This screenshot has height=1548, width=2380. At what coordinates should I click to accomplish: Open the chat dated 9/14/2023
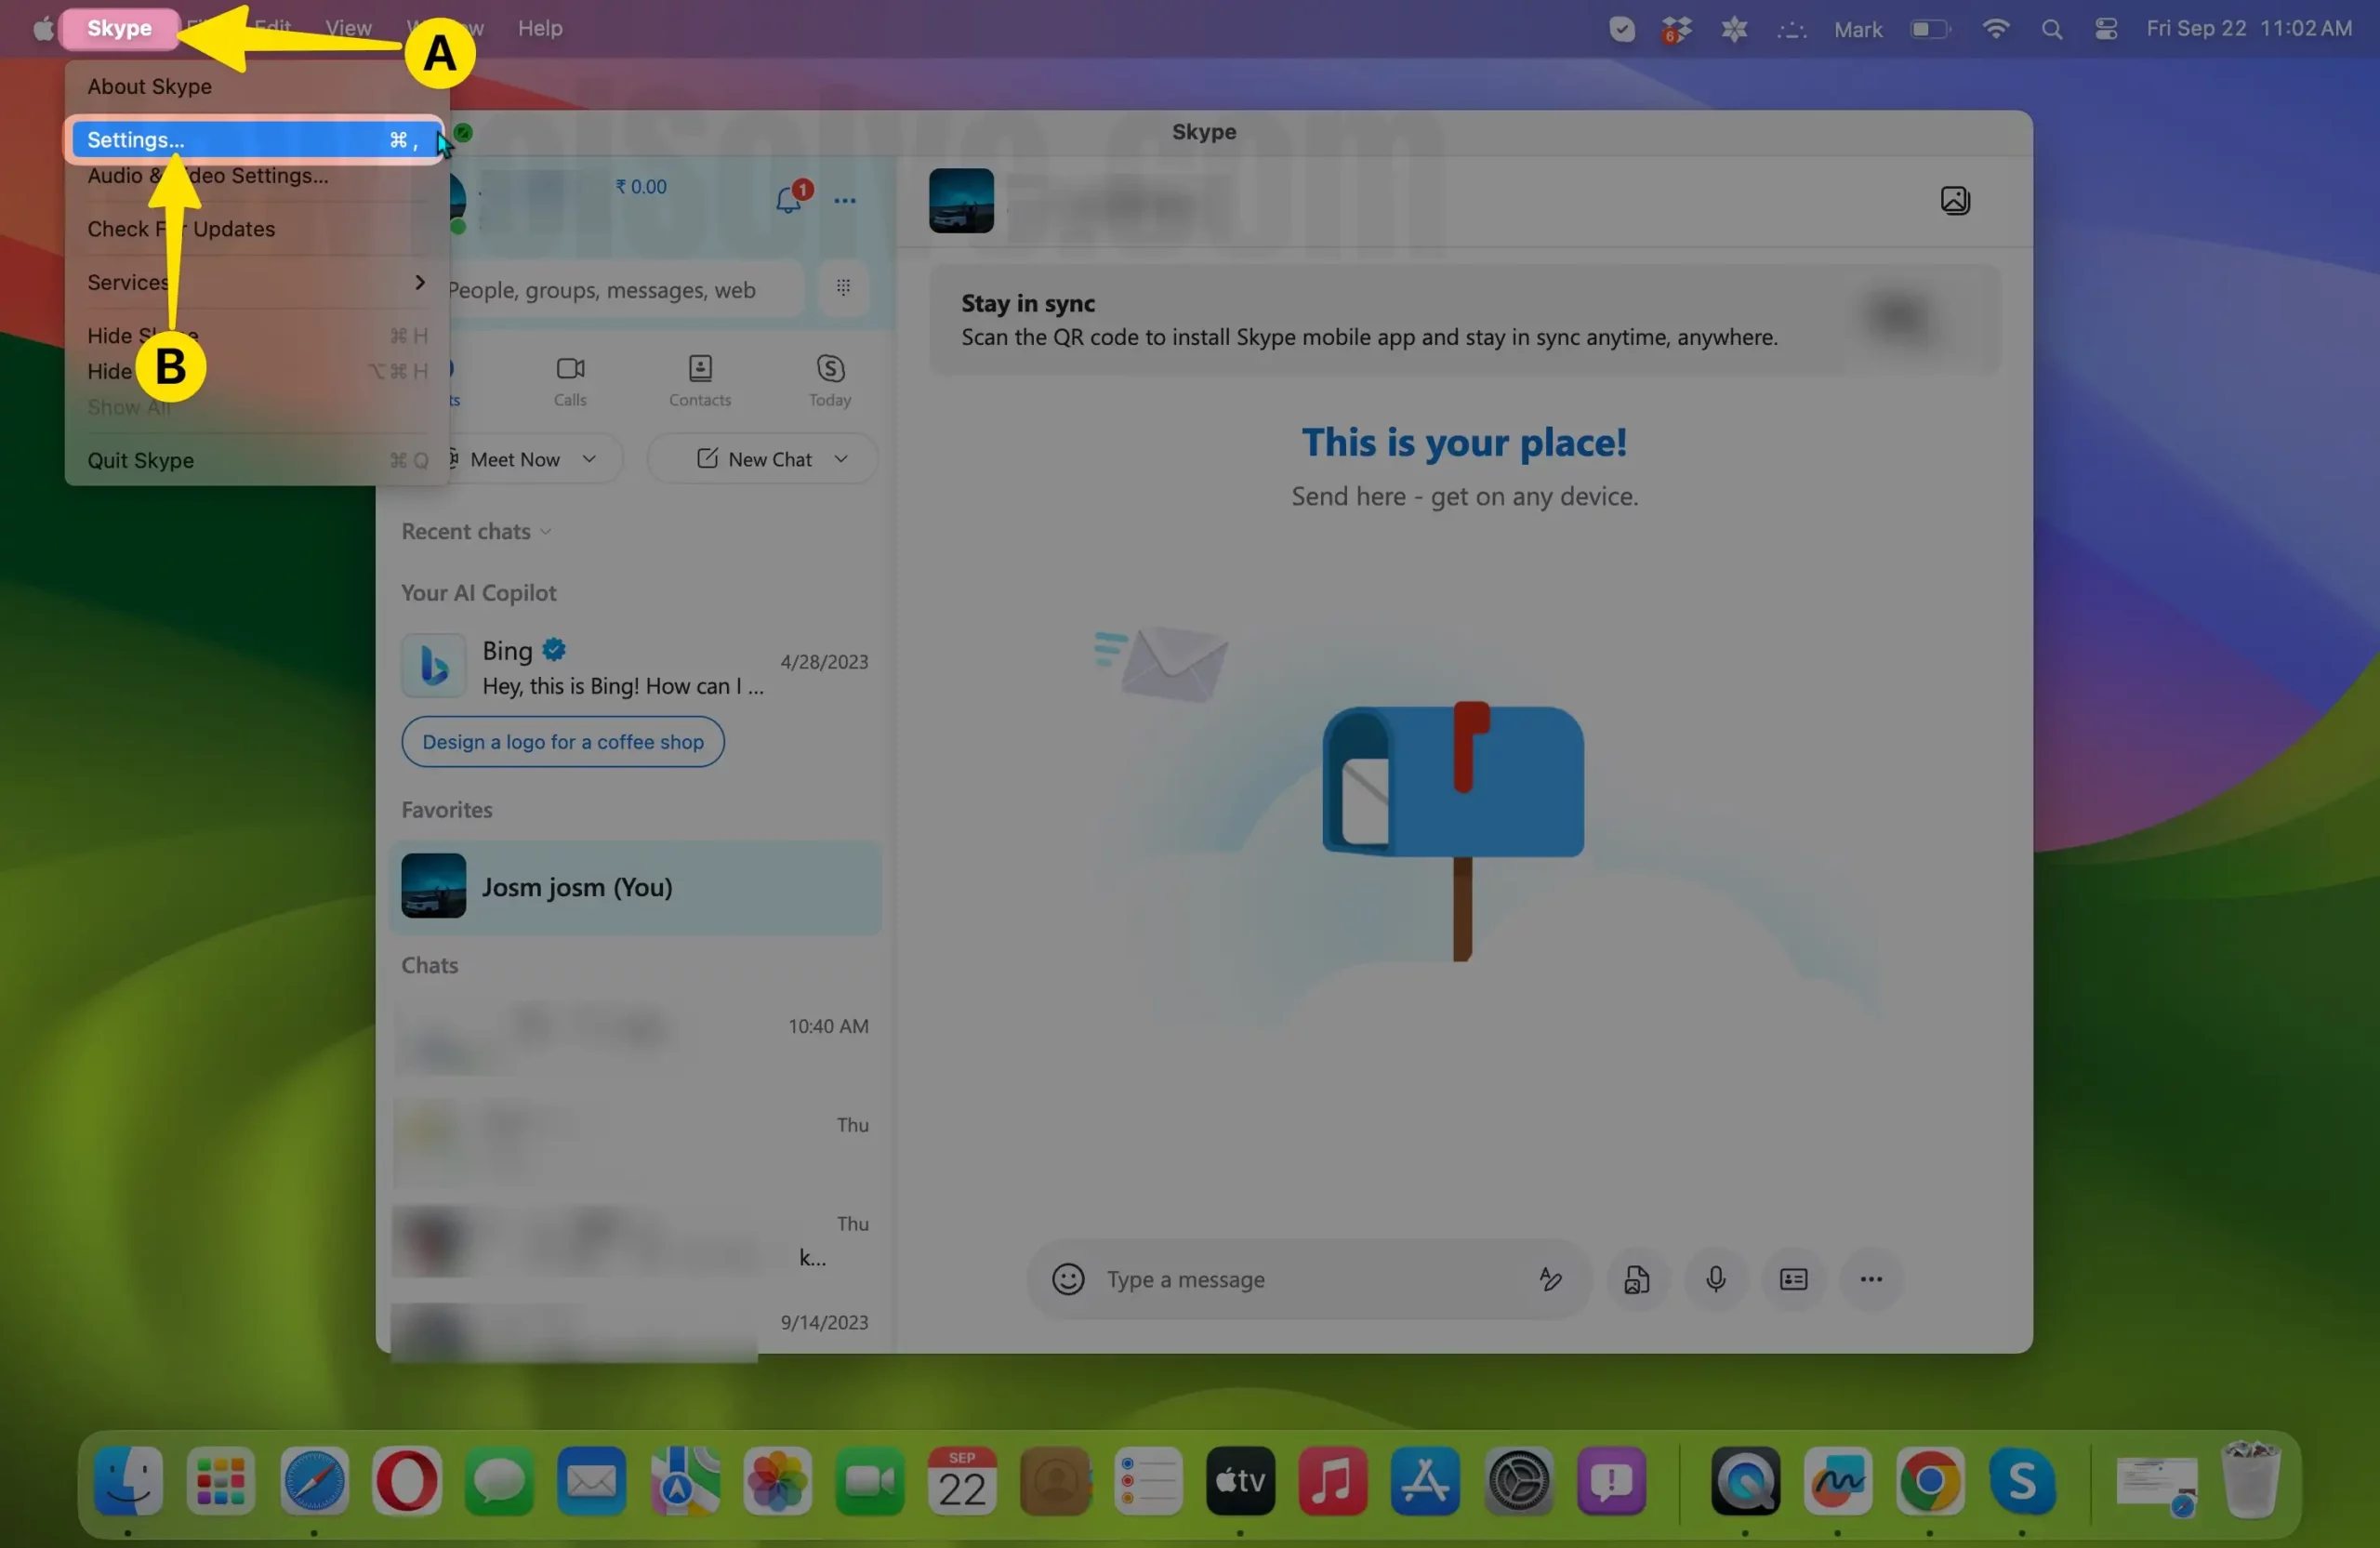point(635,1330)
